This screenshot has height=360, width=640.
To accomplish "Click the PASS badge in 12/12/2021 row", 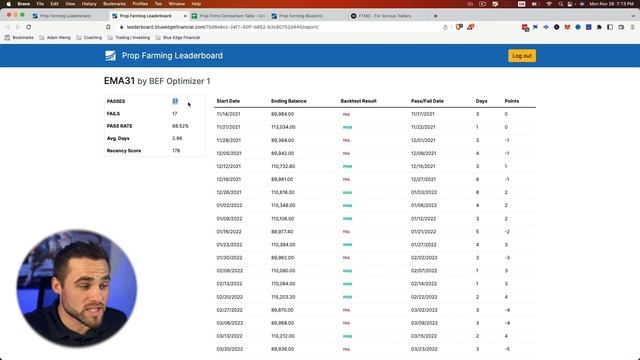I will (347, 167).
